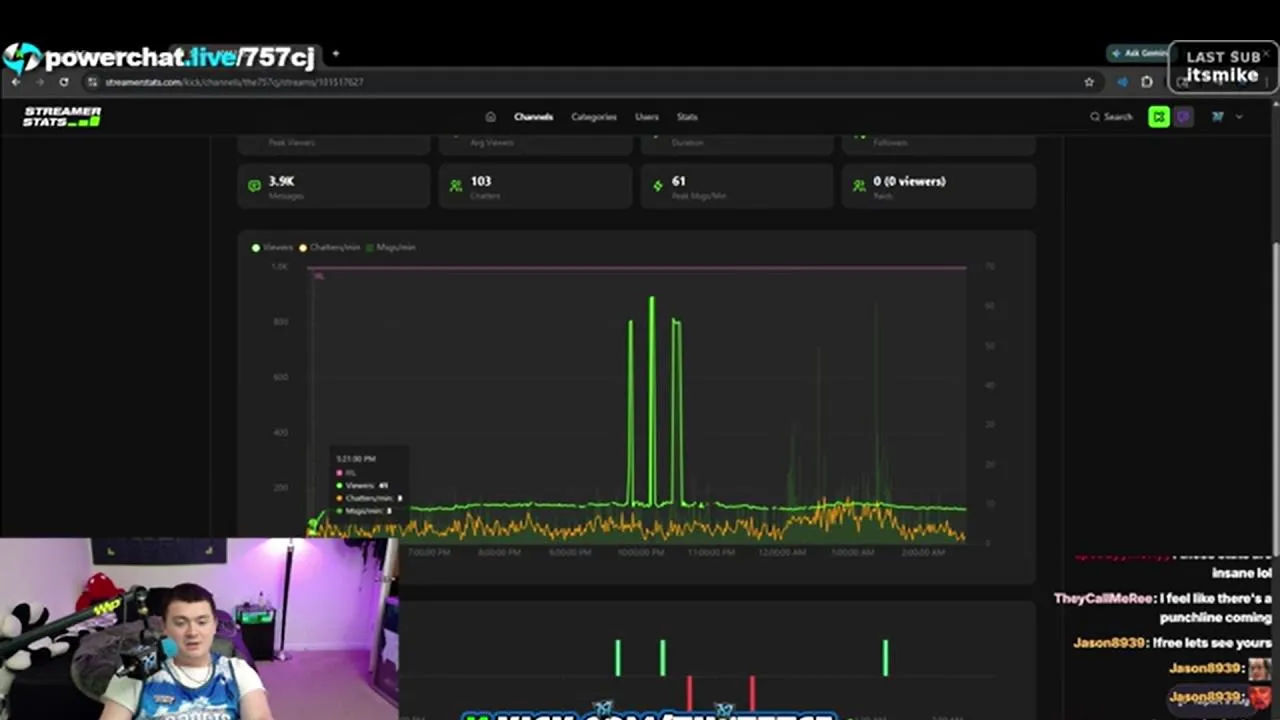Click the Messages speech-bubble icon
The image size is (1280, 720).
click(254, 185)
